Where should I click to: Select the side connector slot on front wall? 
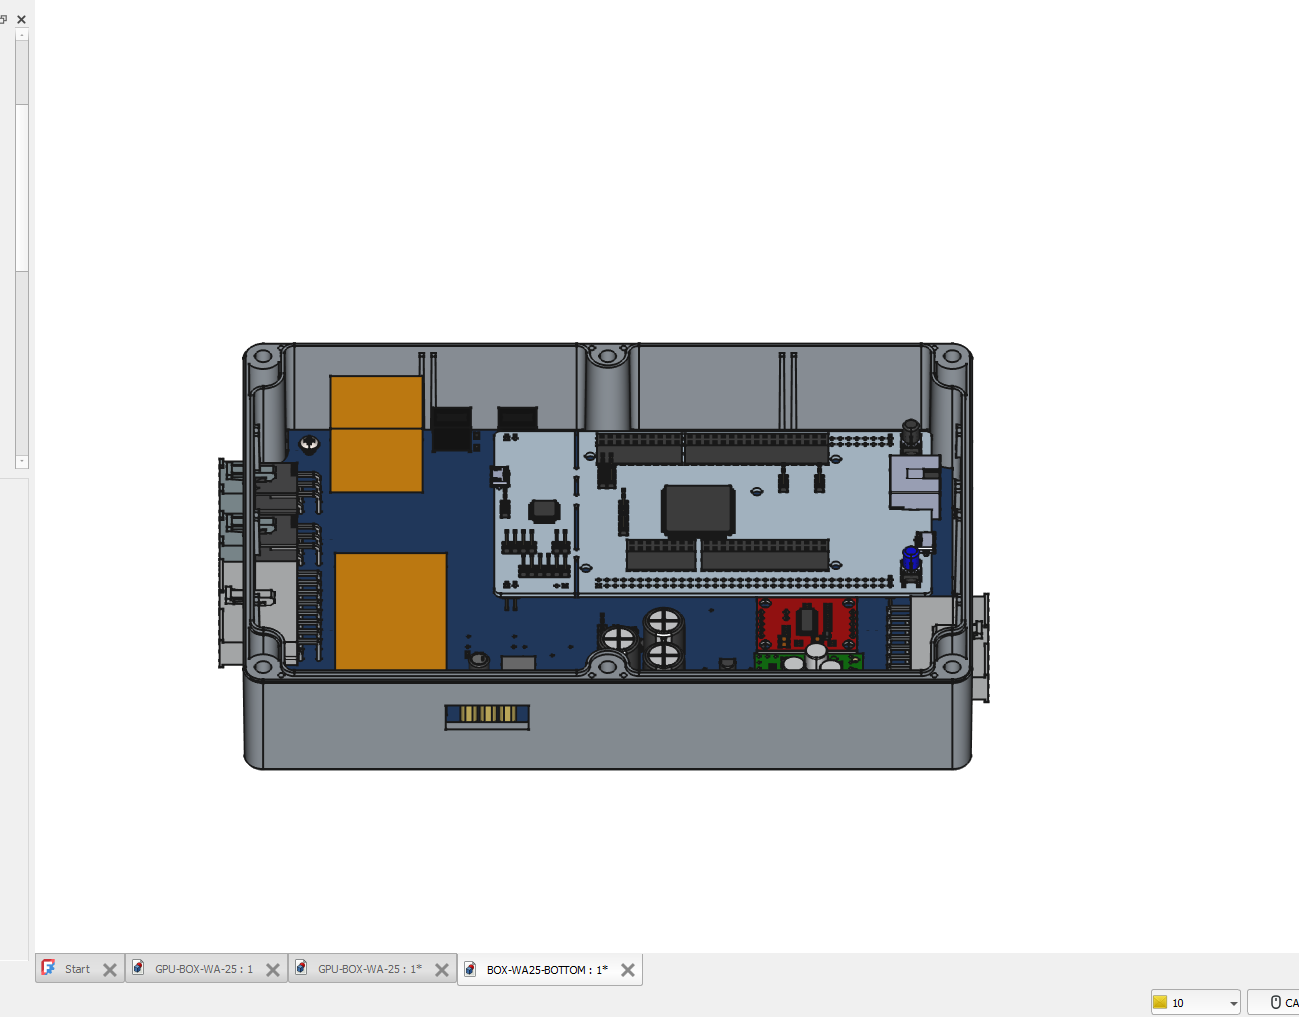pyautogui.click(x=487, y=716)
